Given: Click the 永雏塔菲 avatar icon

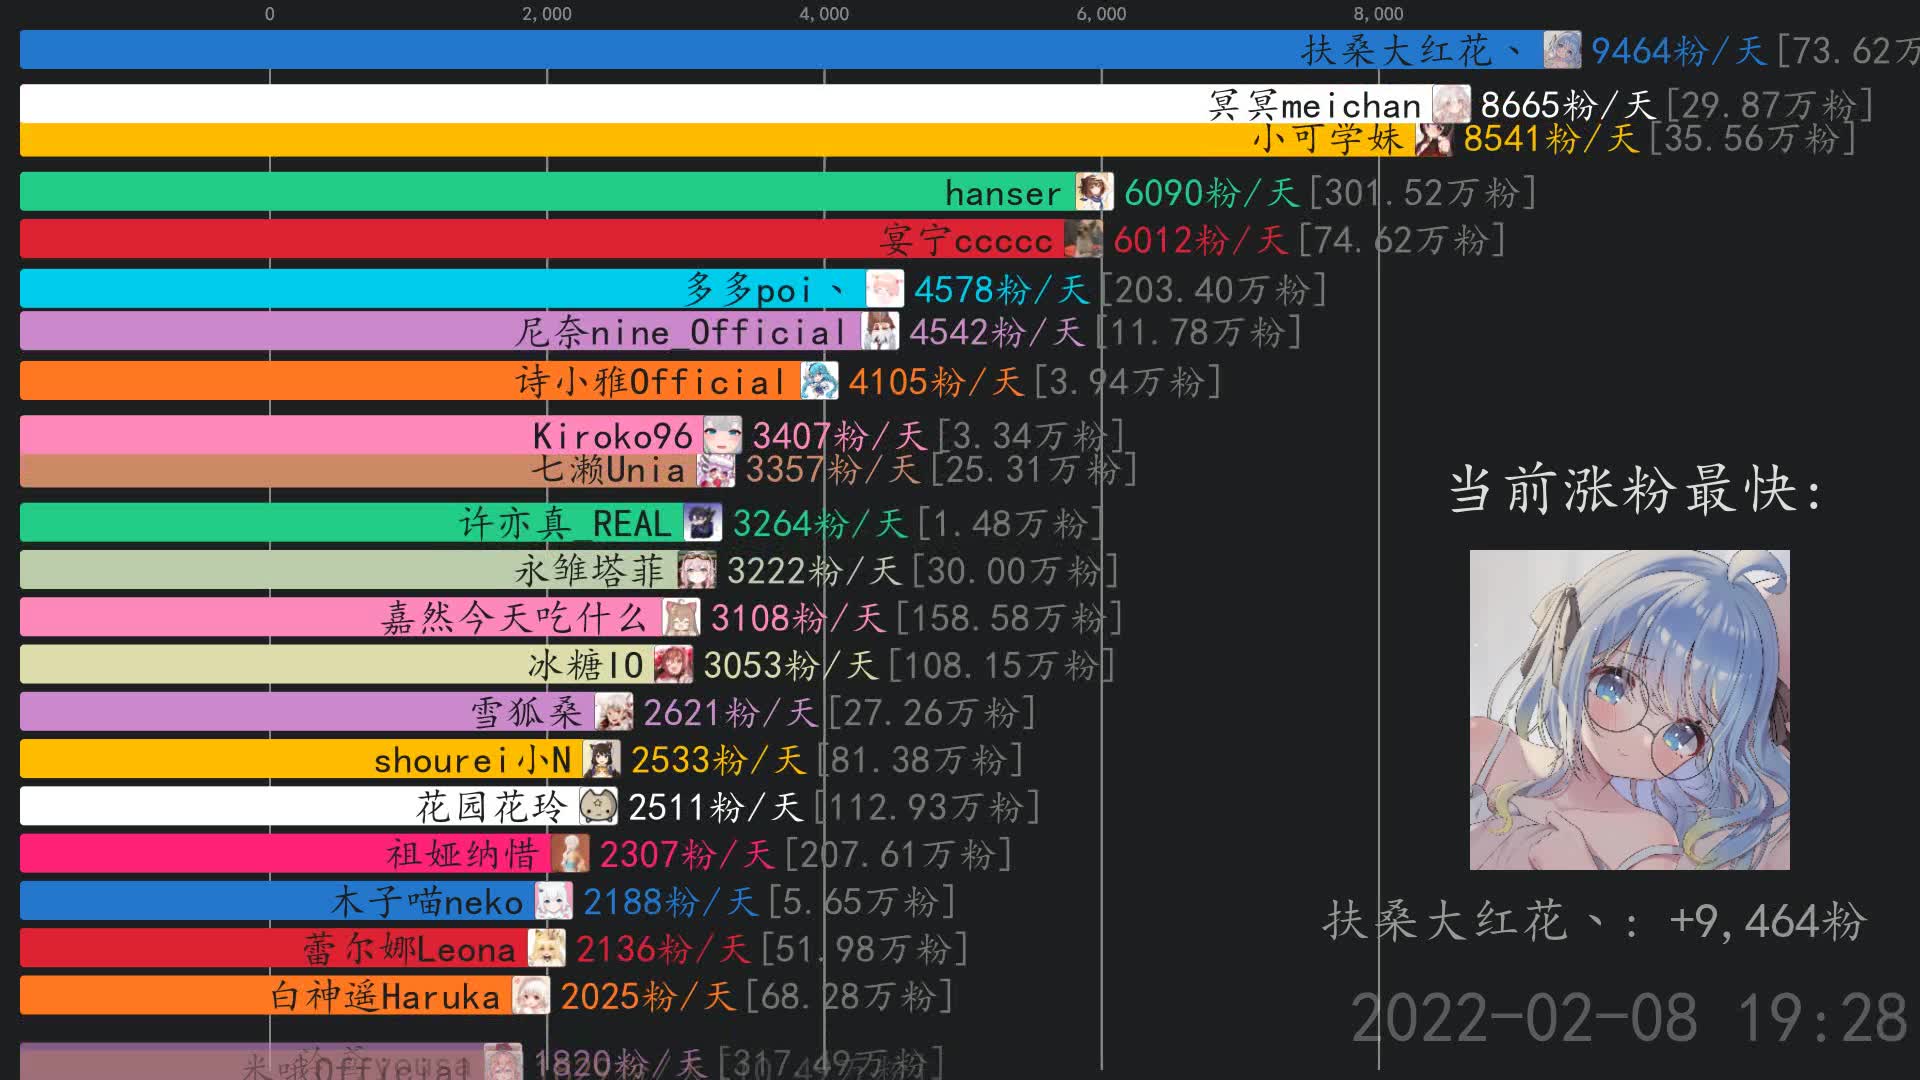Looking at the screenshot, I should click(699, 570).
